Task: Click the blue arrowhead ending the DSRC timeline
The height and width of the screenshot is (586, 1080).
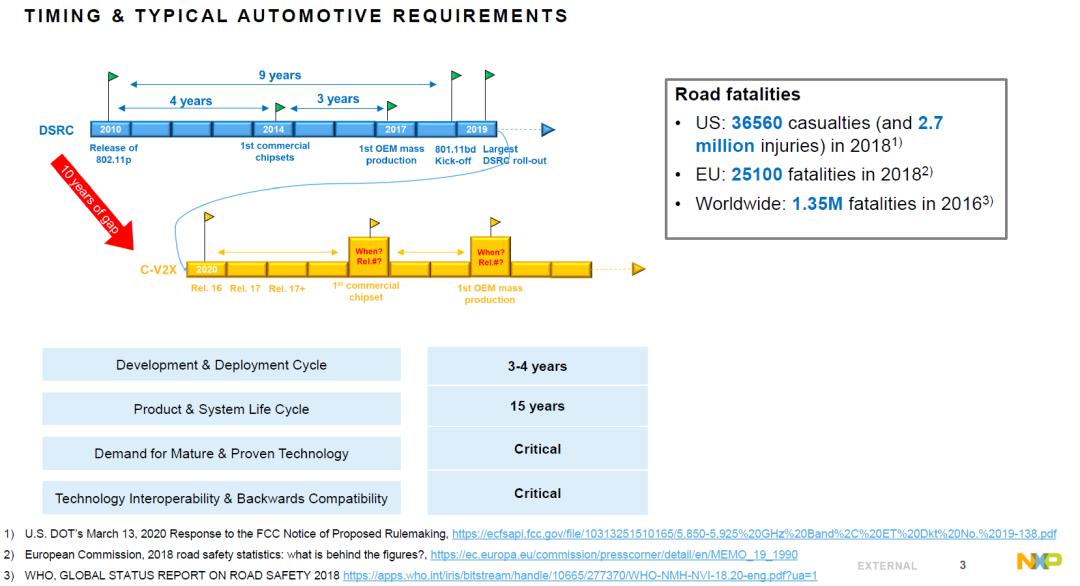Action: (x=547, y=129)
